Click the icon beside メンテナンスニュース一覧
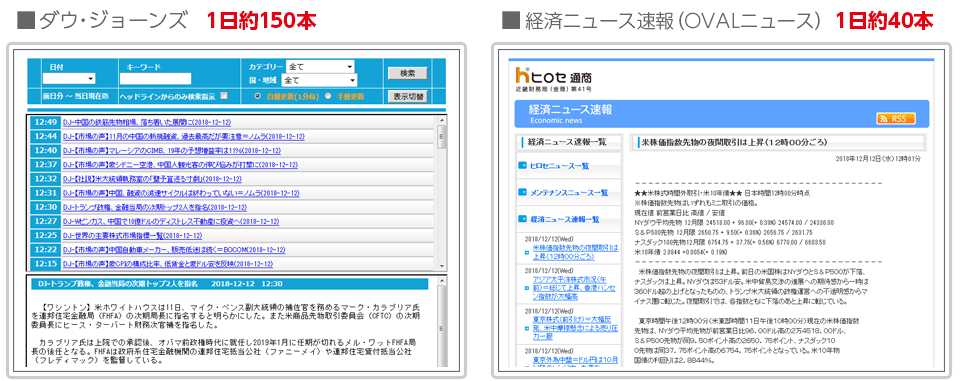Screen dimensions: 960x381 522,192
